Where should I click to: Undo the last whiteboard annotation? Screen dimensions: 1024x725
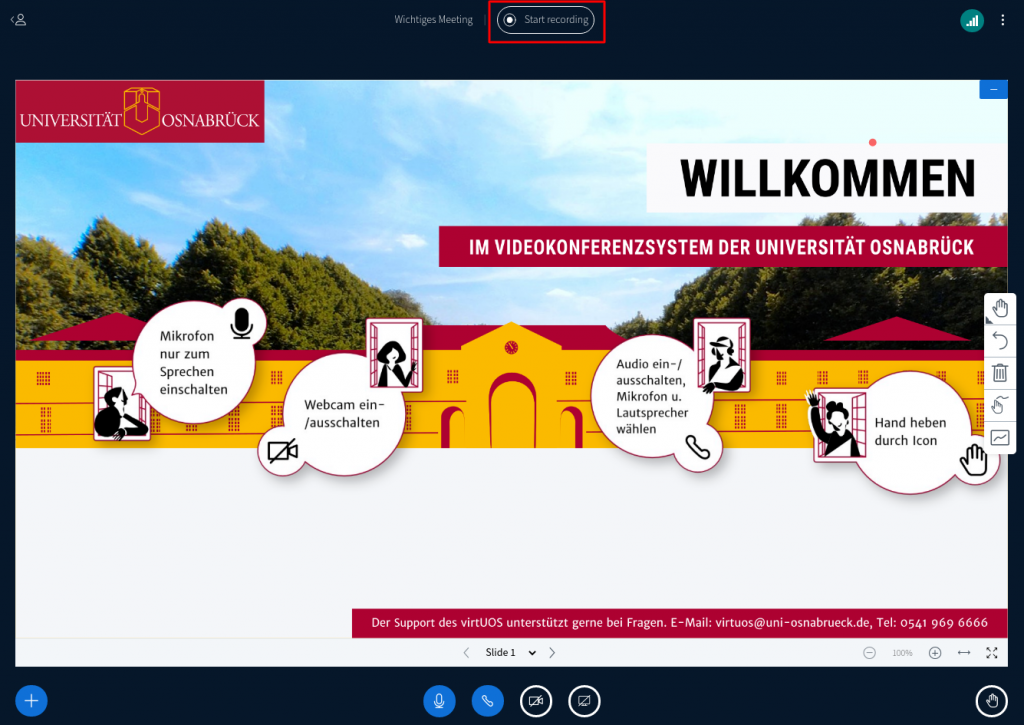click(x=1000, y=340)
